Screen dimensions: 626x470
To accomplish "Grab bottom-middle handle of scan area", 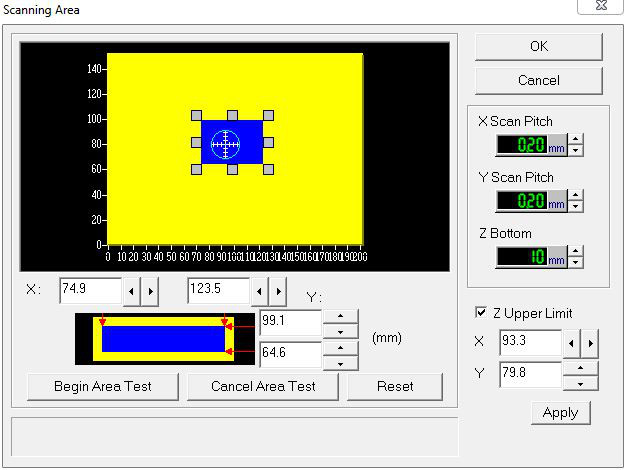I will pyautogui.click(x=232, y=170).
